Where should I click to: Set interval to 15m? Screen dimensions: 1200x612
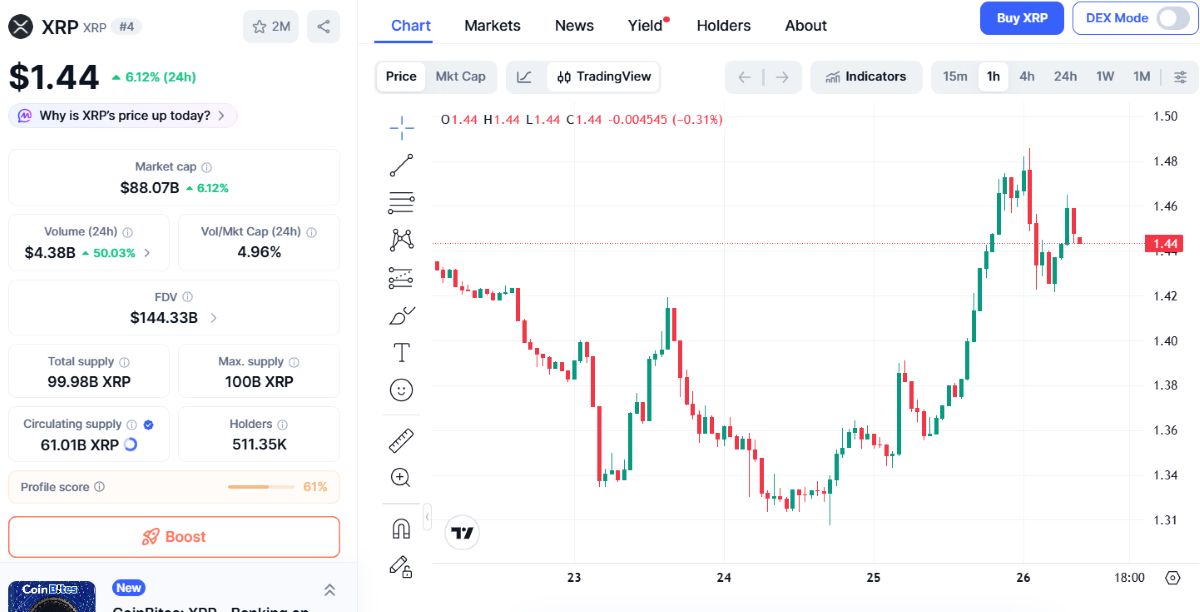(955, 77)
